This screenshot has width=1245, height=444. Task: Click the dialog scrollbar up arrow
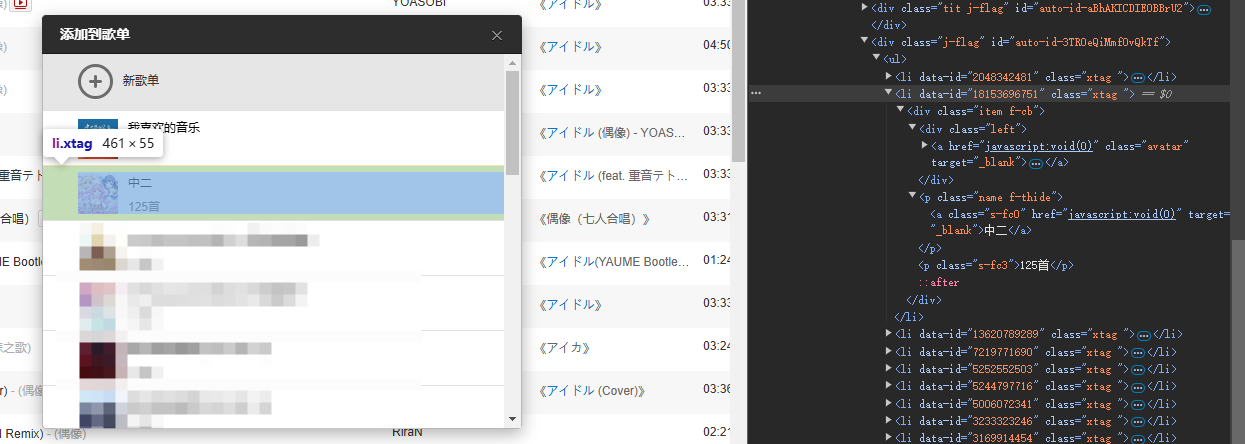(x=513, y=63)
